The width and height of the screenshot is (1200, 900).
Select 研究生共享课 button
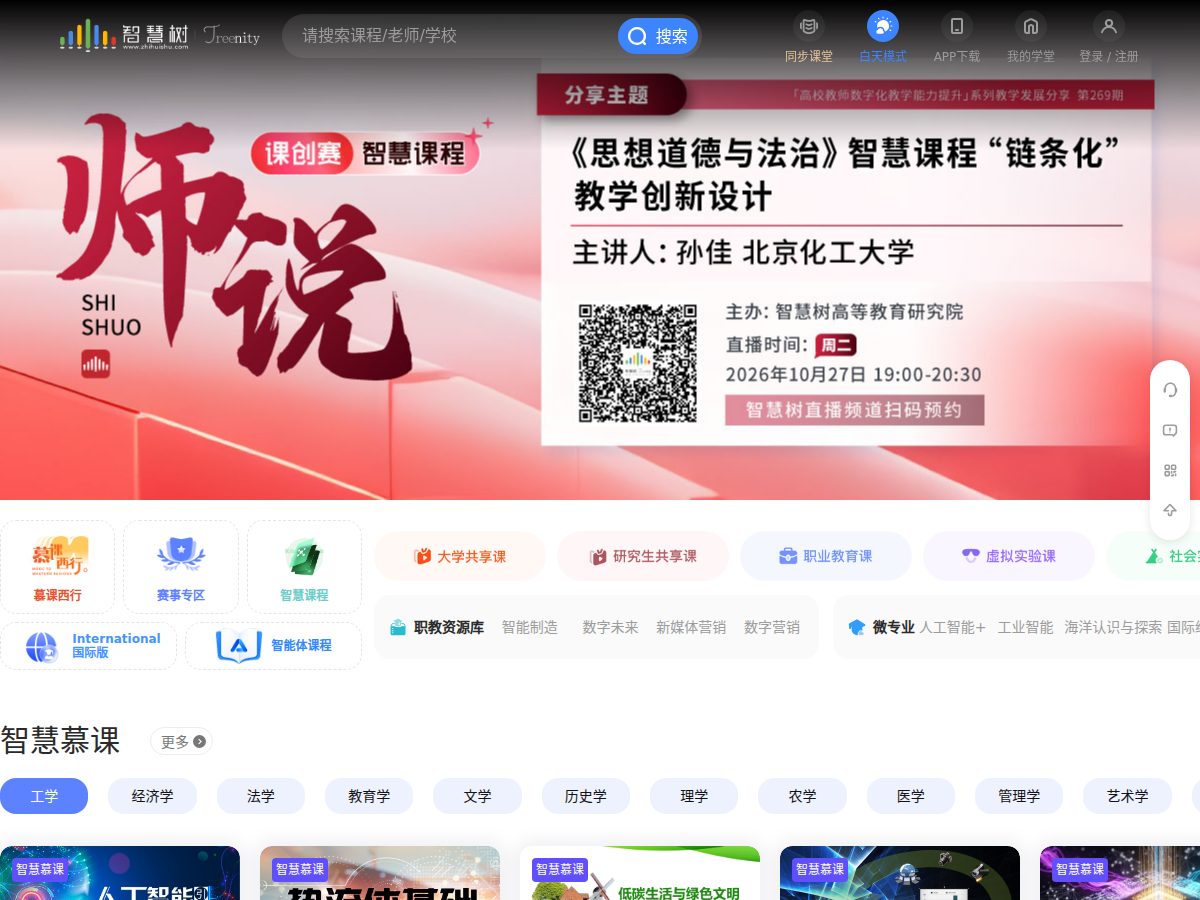click(643, 556)
